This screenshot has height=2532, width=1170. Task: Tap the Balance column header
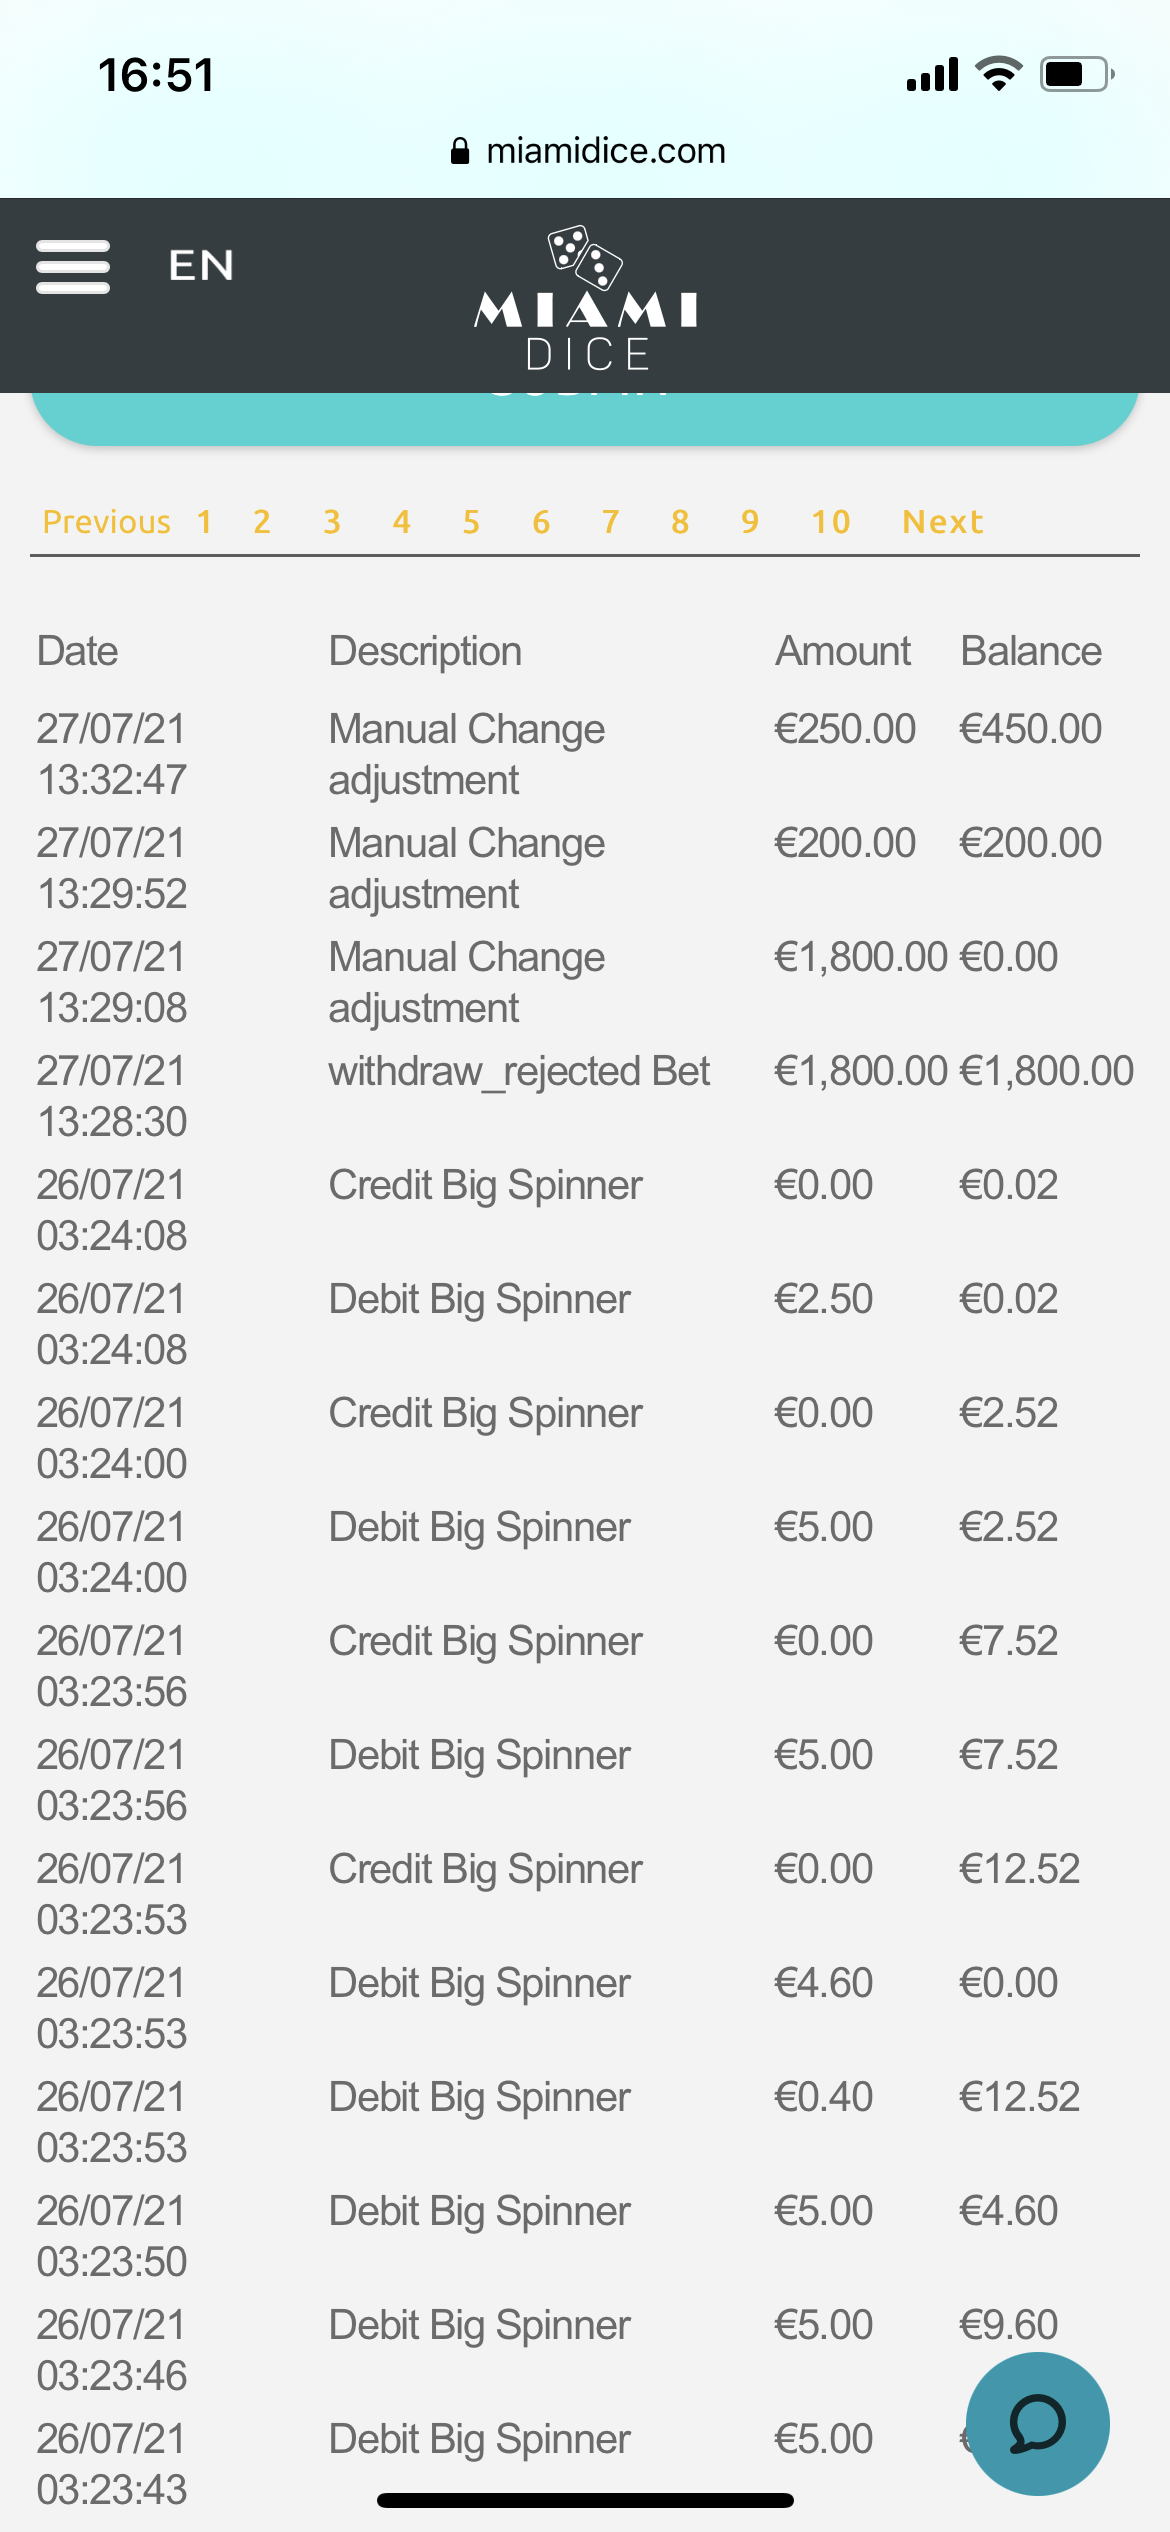pos(1030,651)
